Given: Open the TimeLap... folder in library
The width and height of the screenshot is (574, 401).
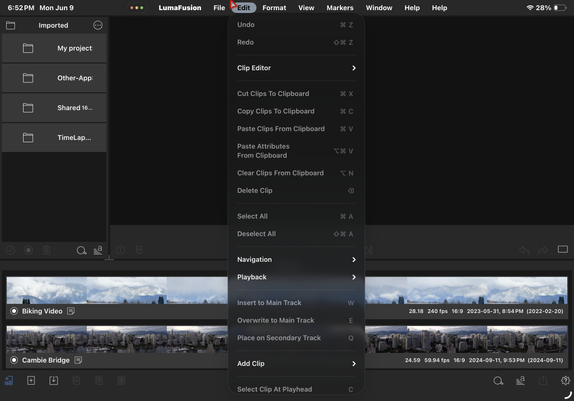Looking at the screenshot, I should tap(54, 138).
